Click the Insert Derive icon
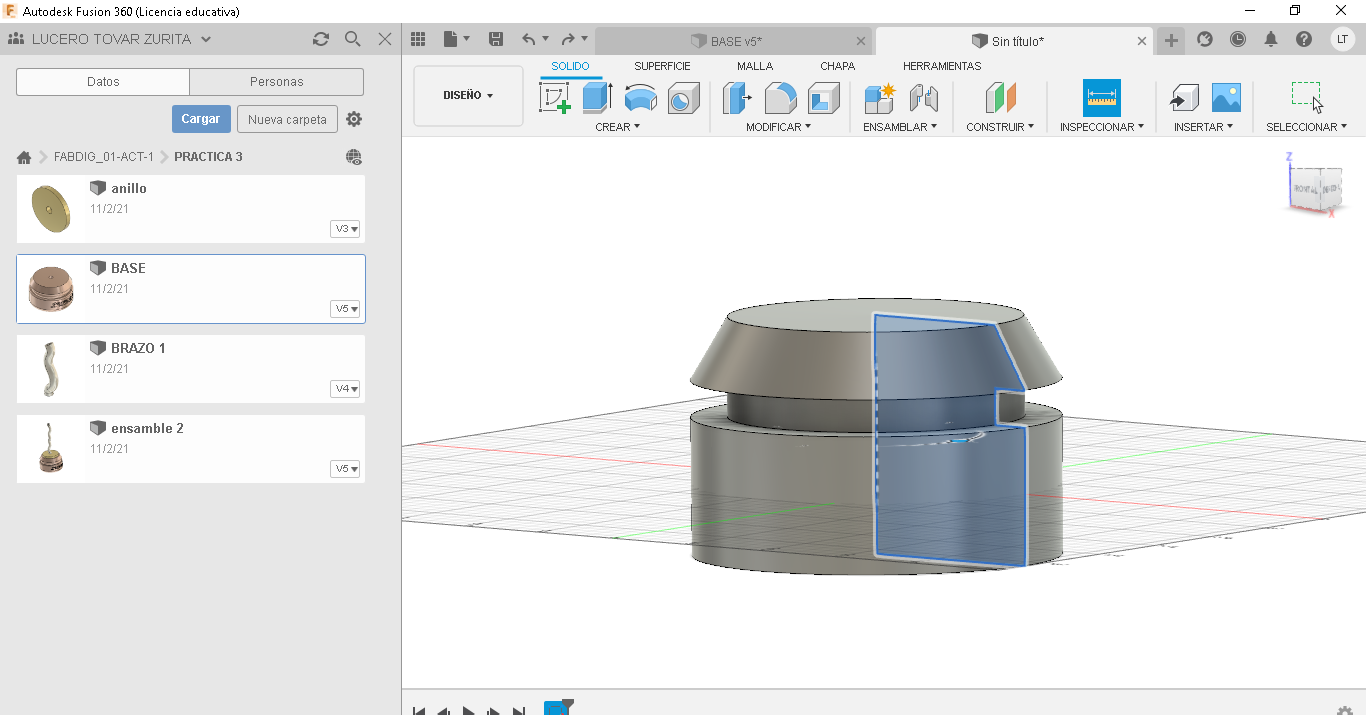The image size is (1366, 715). pyautogui.click(x=1184, y=98)
